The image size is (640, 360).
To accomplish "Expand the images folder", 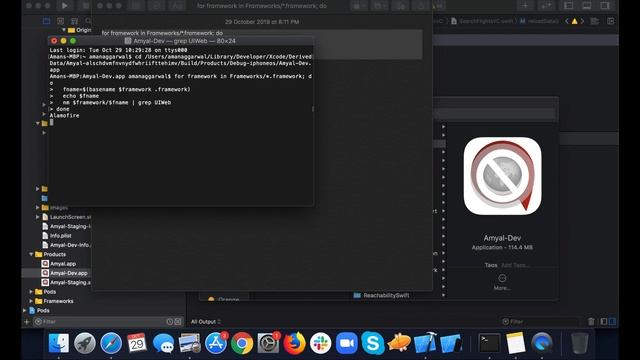I will click(38, 208).
